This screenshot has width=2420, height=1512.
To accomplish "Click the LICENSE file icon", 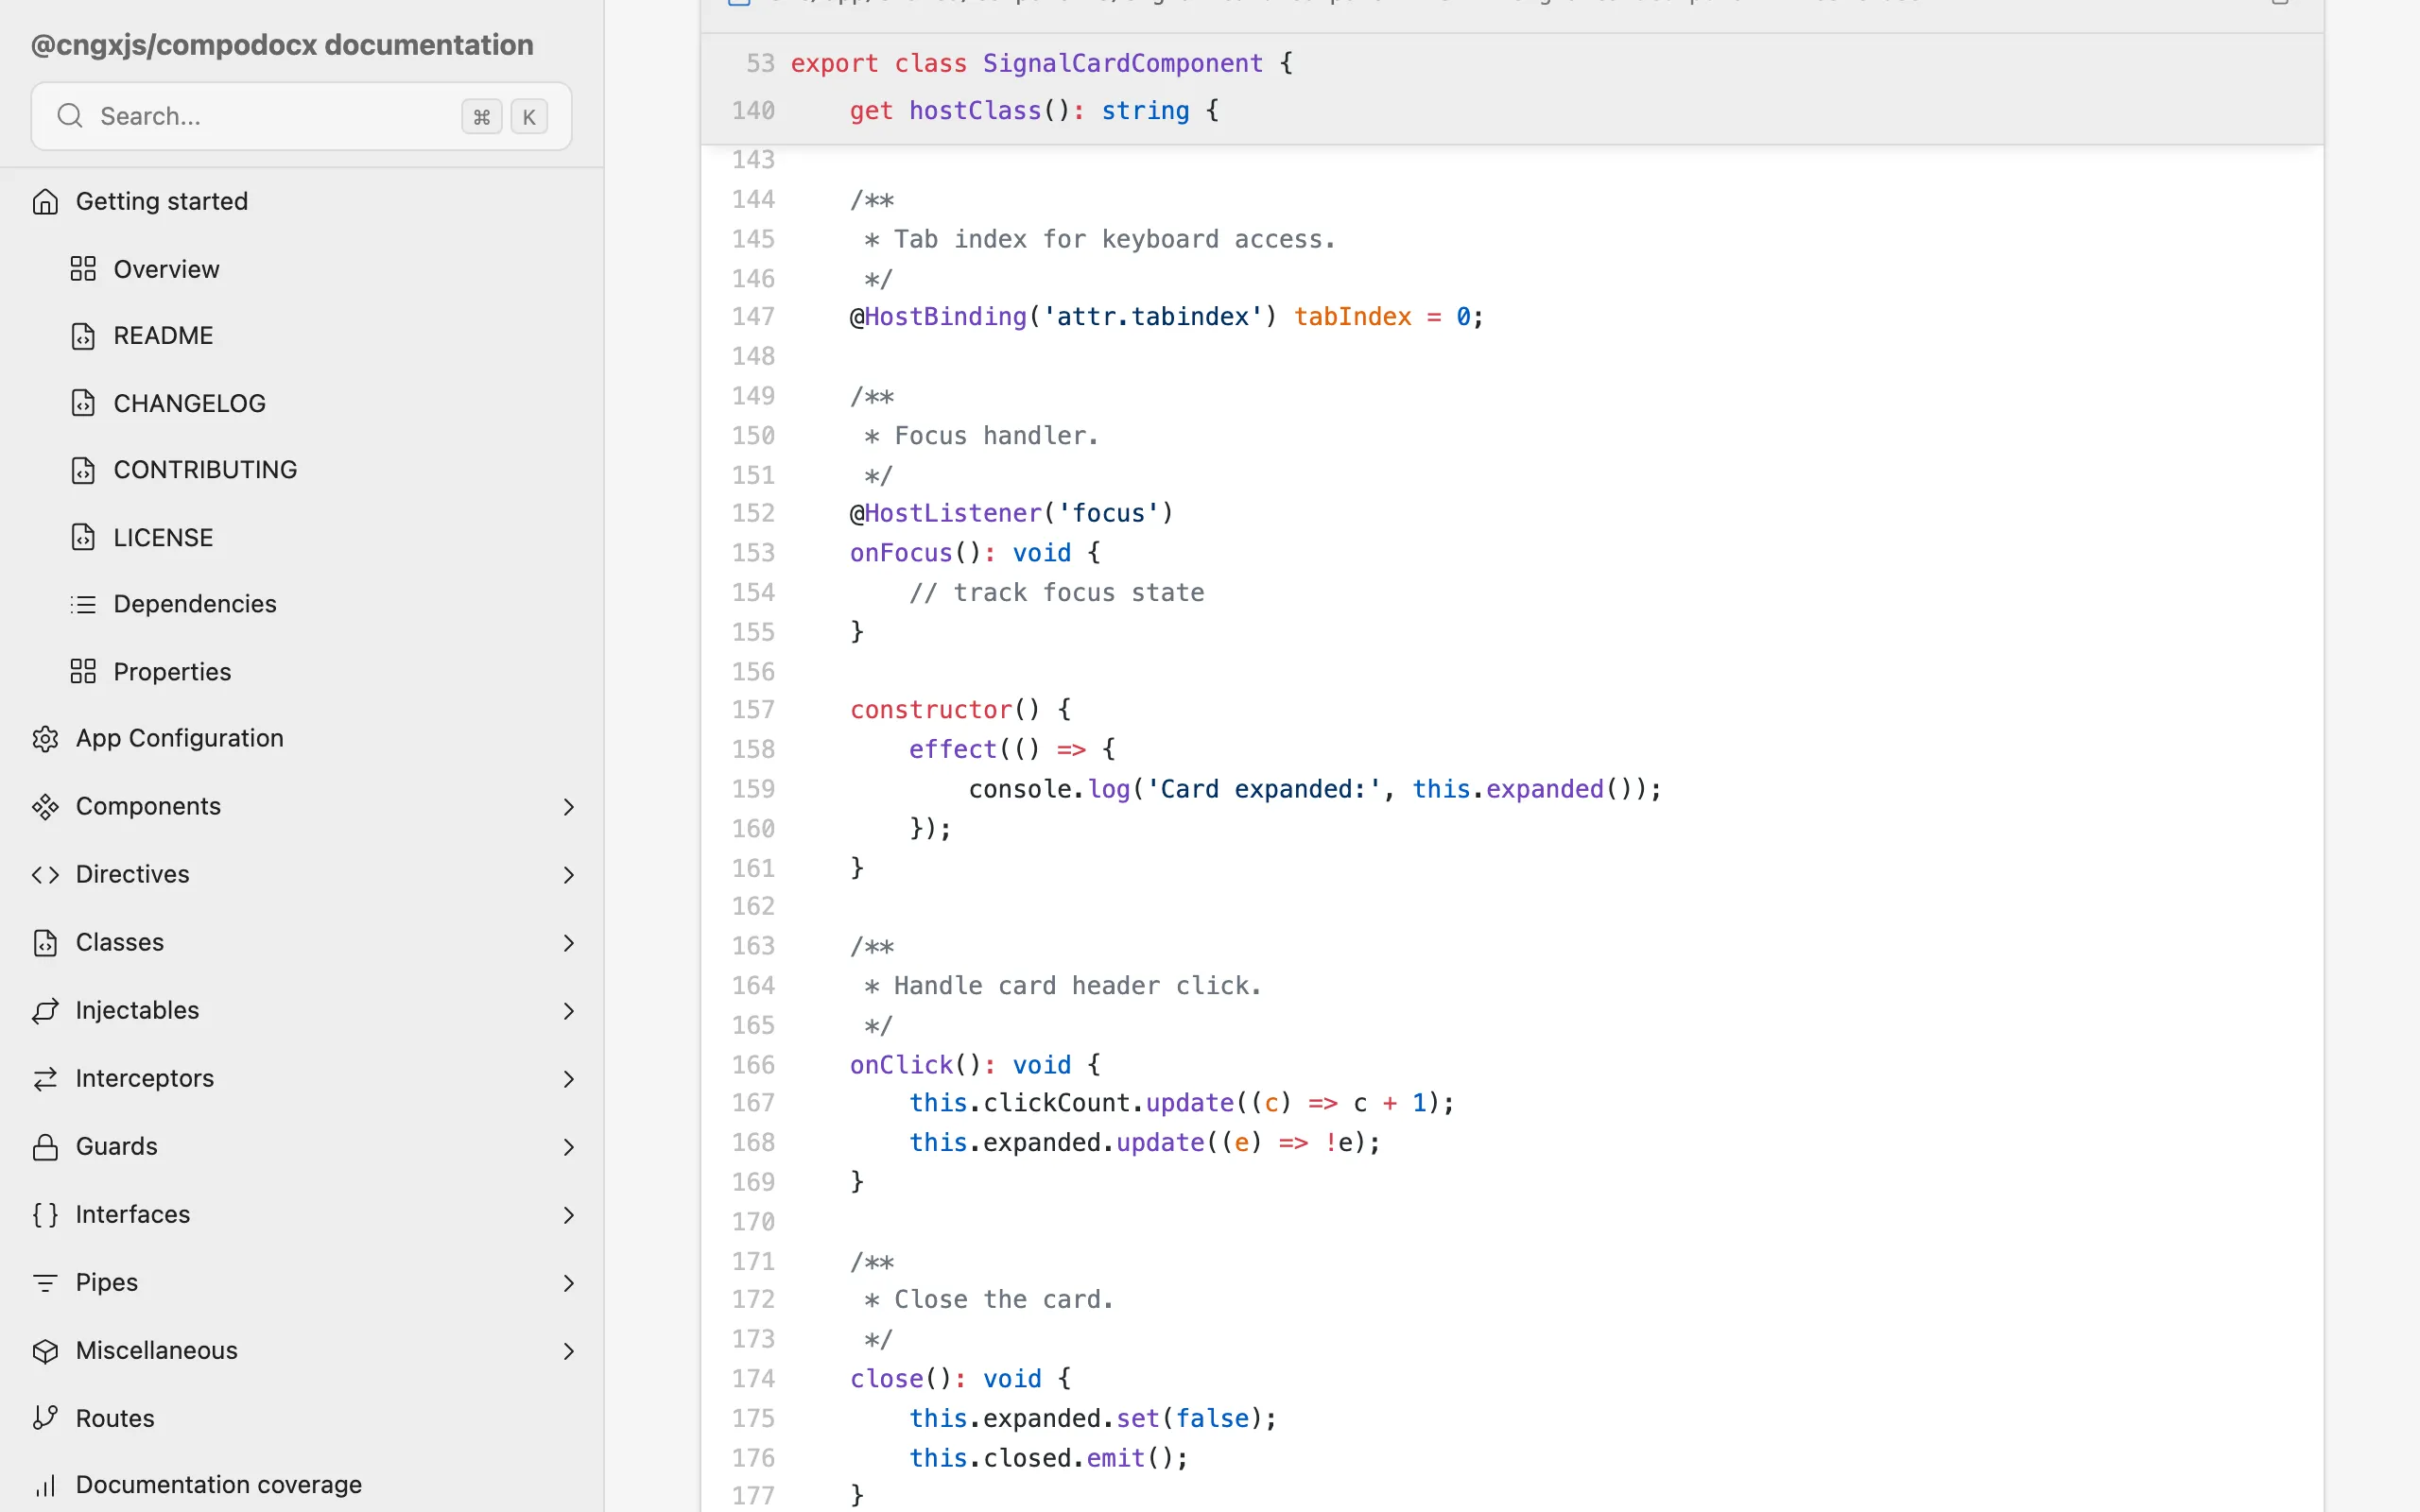I will tap(83, 537).
